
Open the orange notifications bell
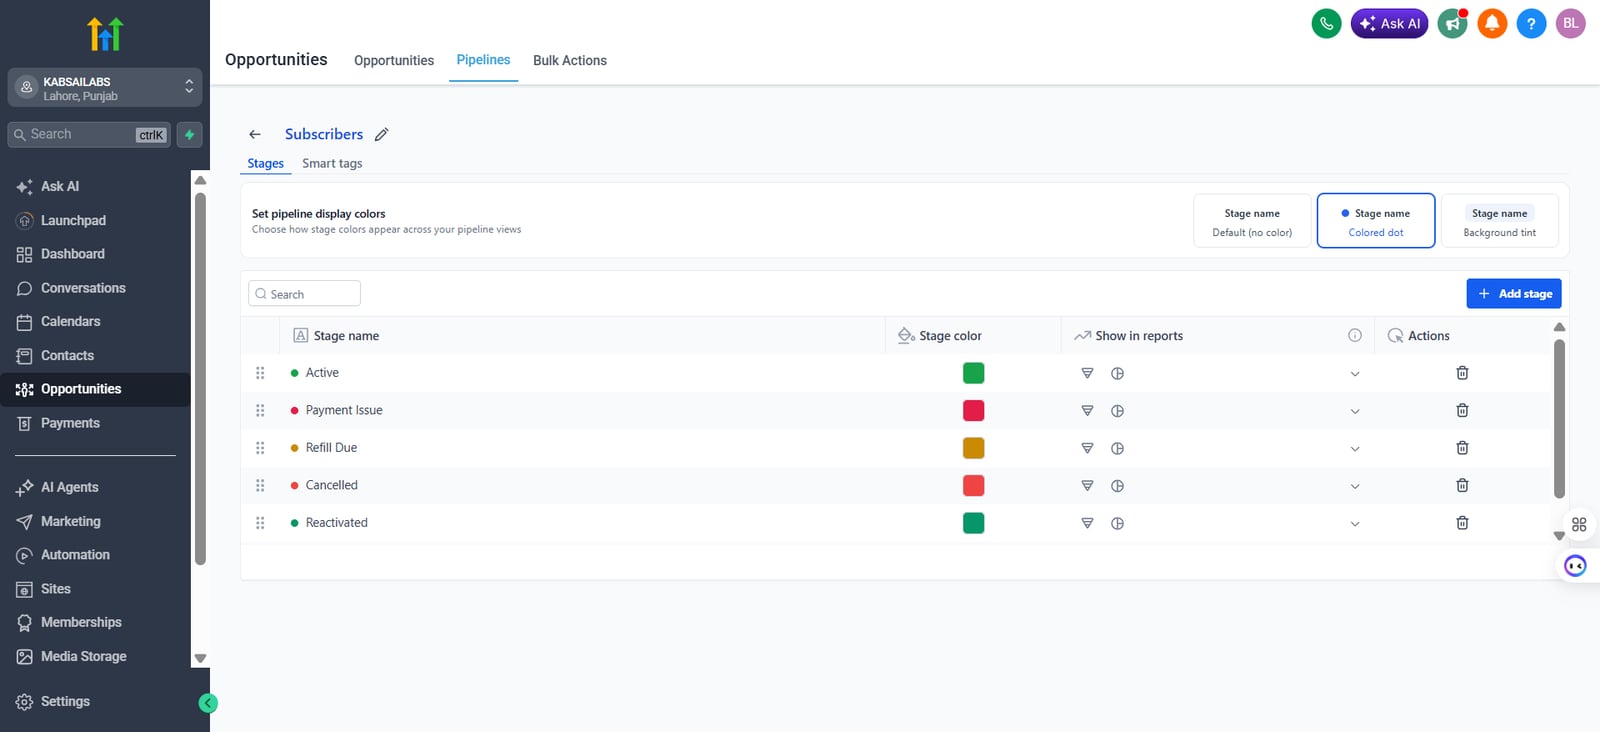[1492, 24]
